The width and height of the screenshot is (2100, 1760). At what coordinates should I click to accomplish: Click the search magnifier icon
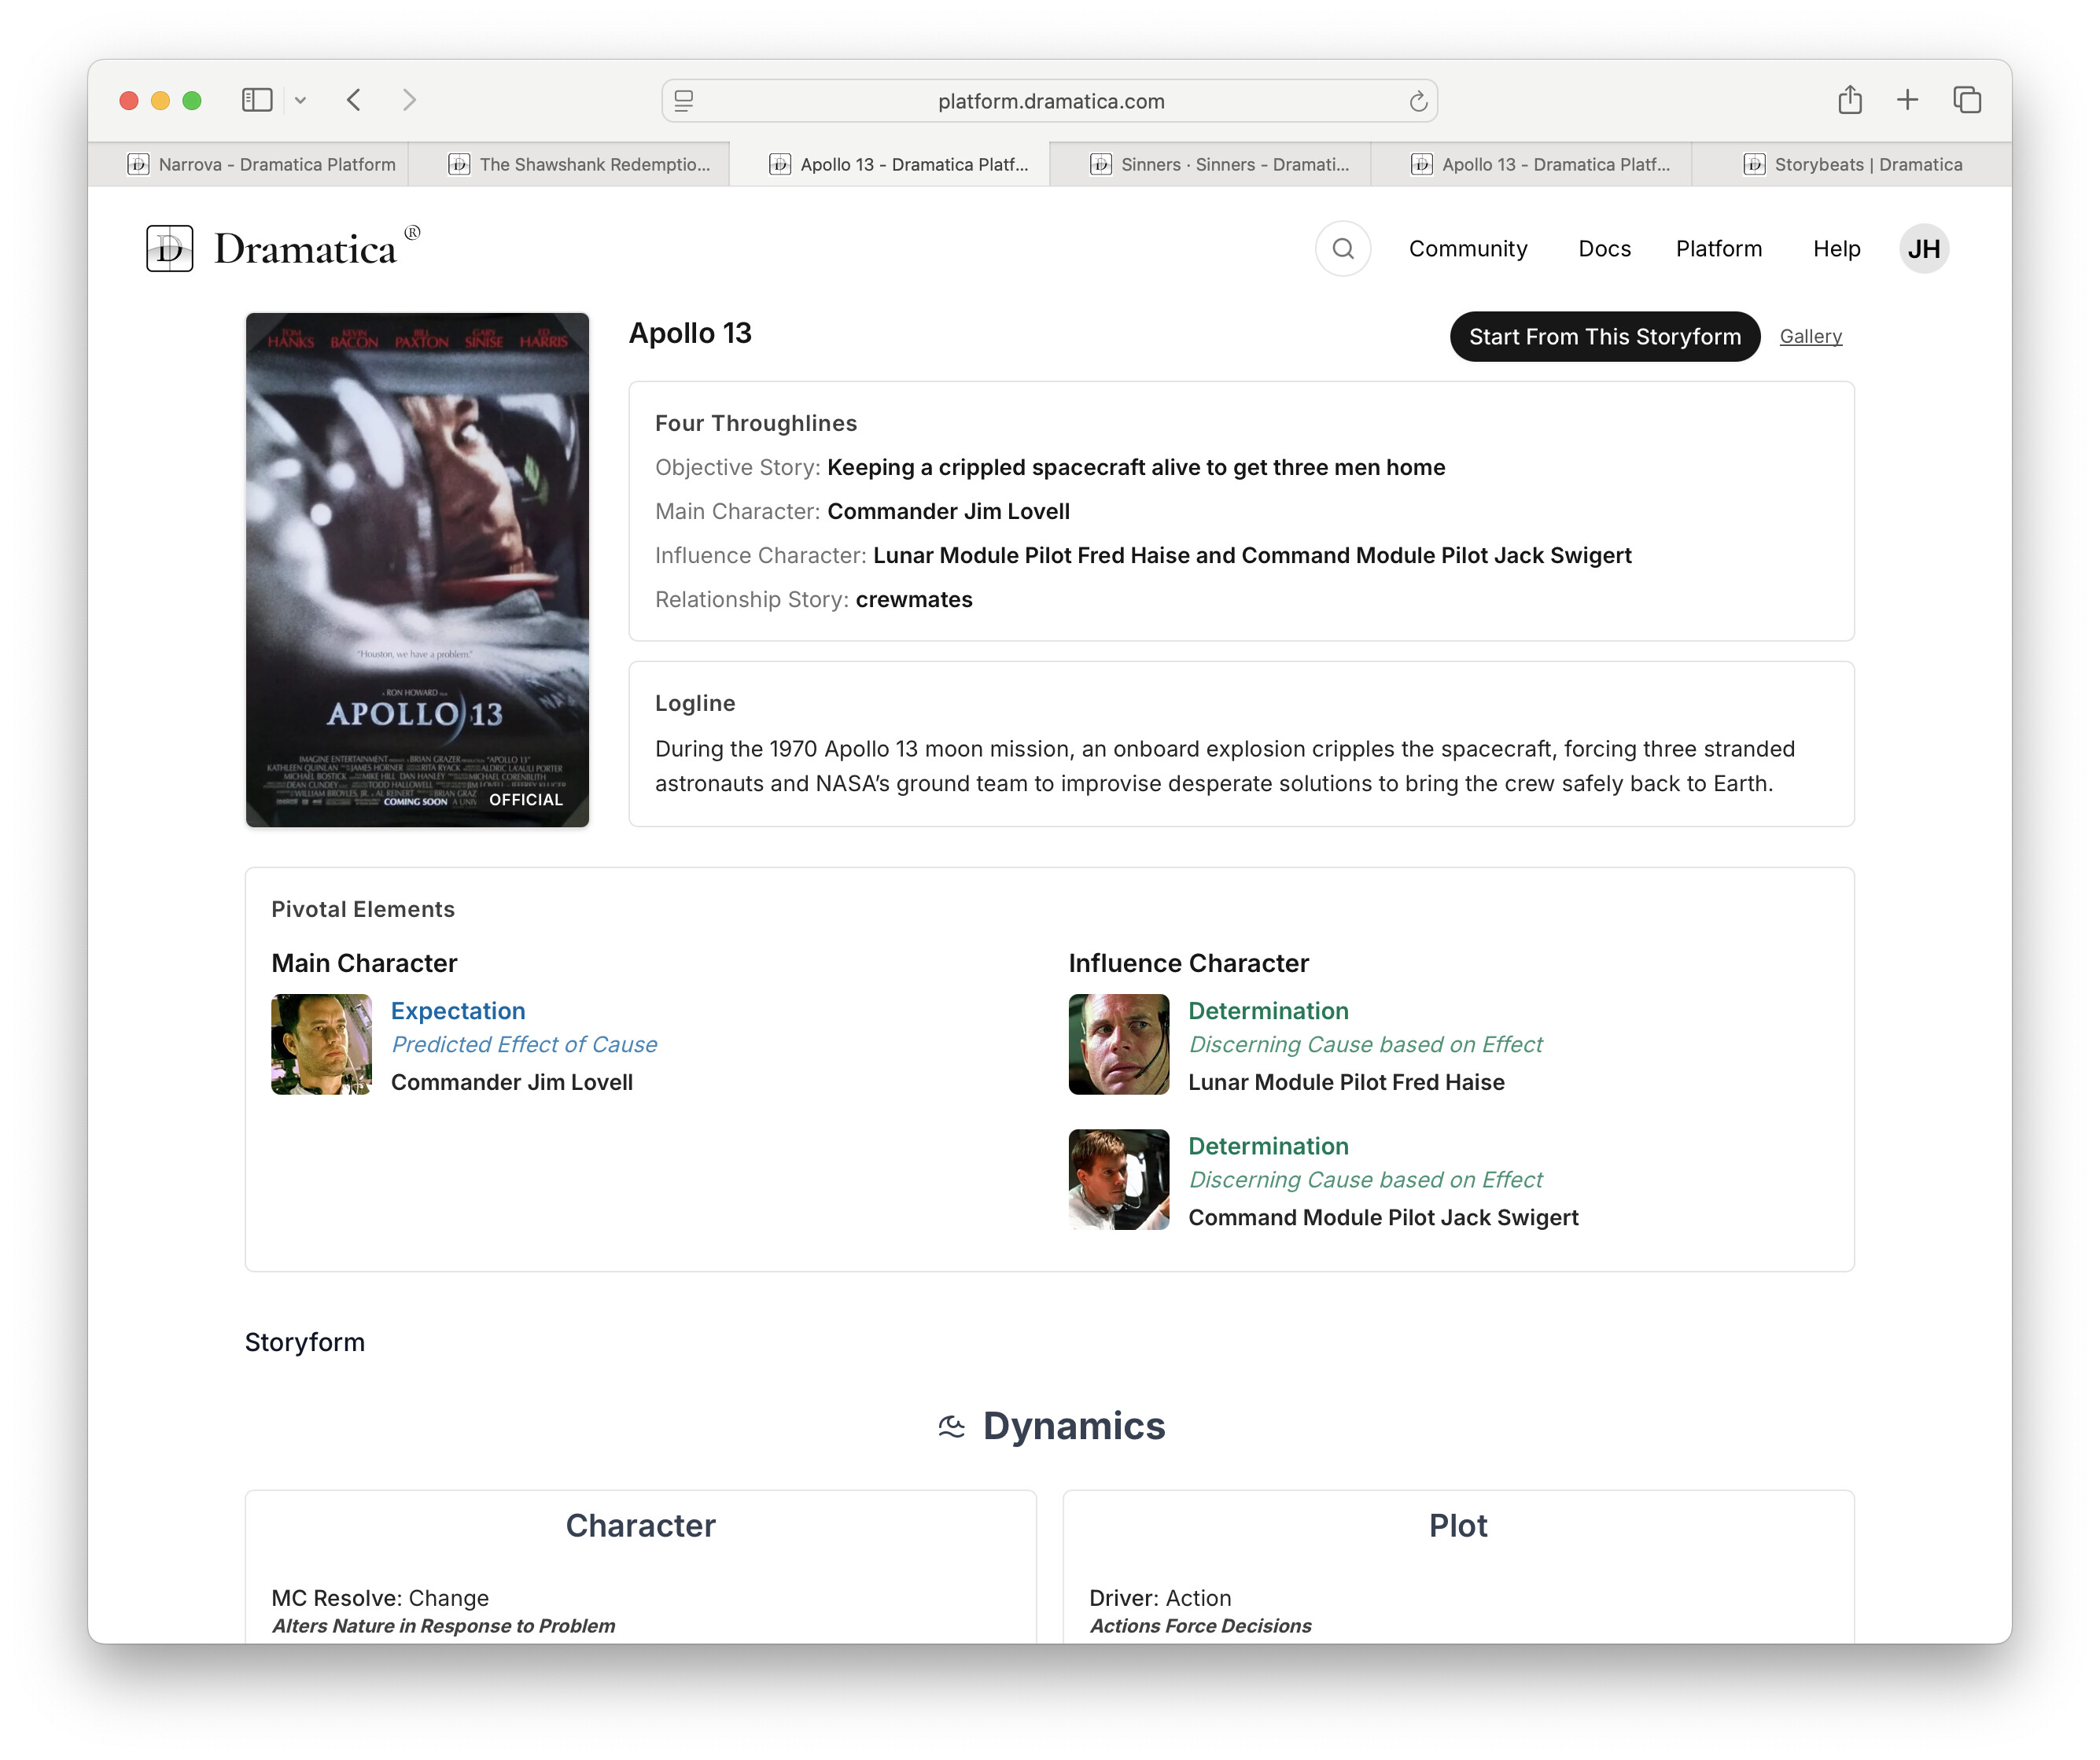point(1342,248)
